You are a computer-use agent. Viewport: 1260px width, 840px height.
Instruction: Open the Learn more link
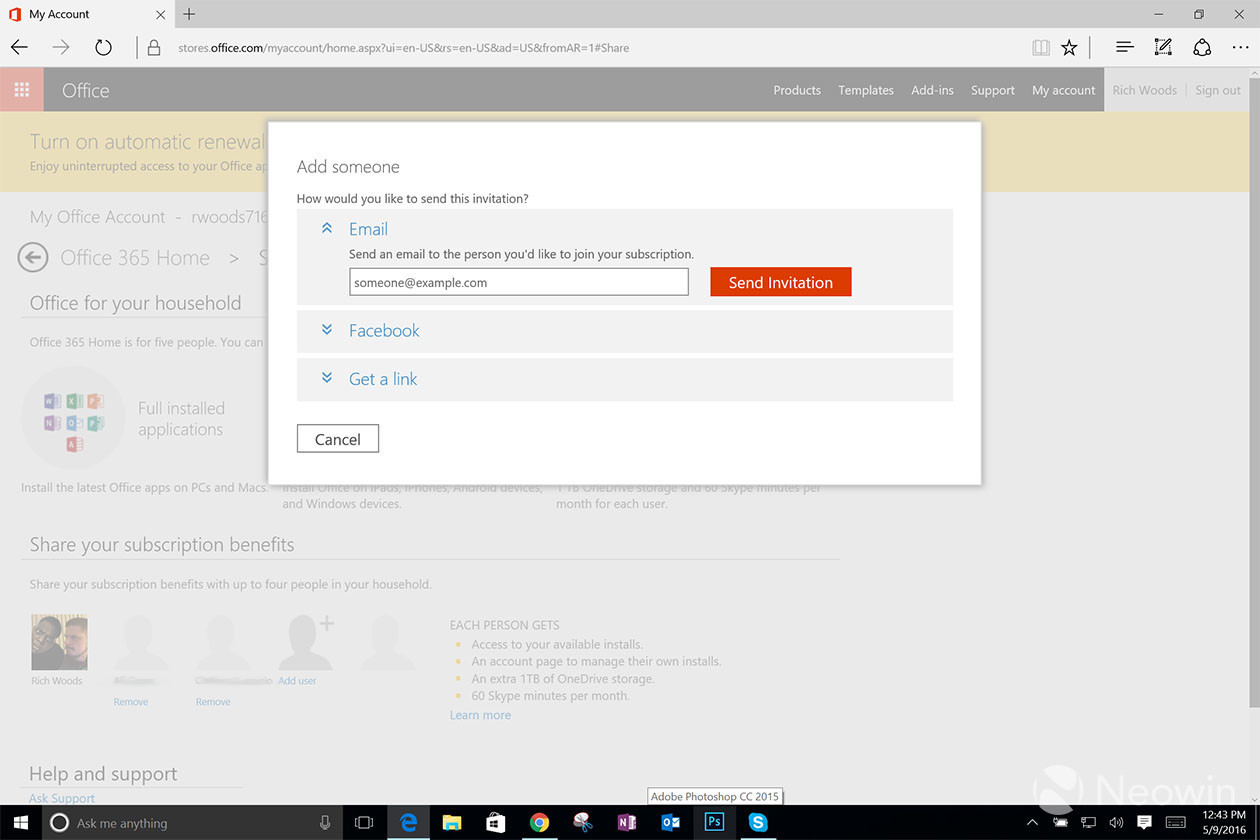click(x=480, y=715)
